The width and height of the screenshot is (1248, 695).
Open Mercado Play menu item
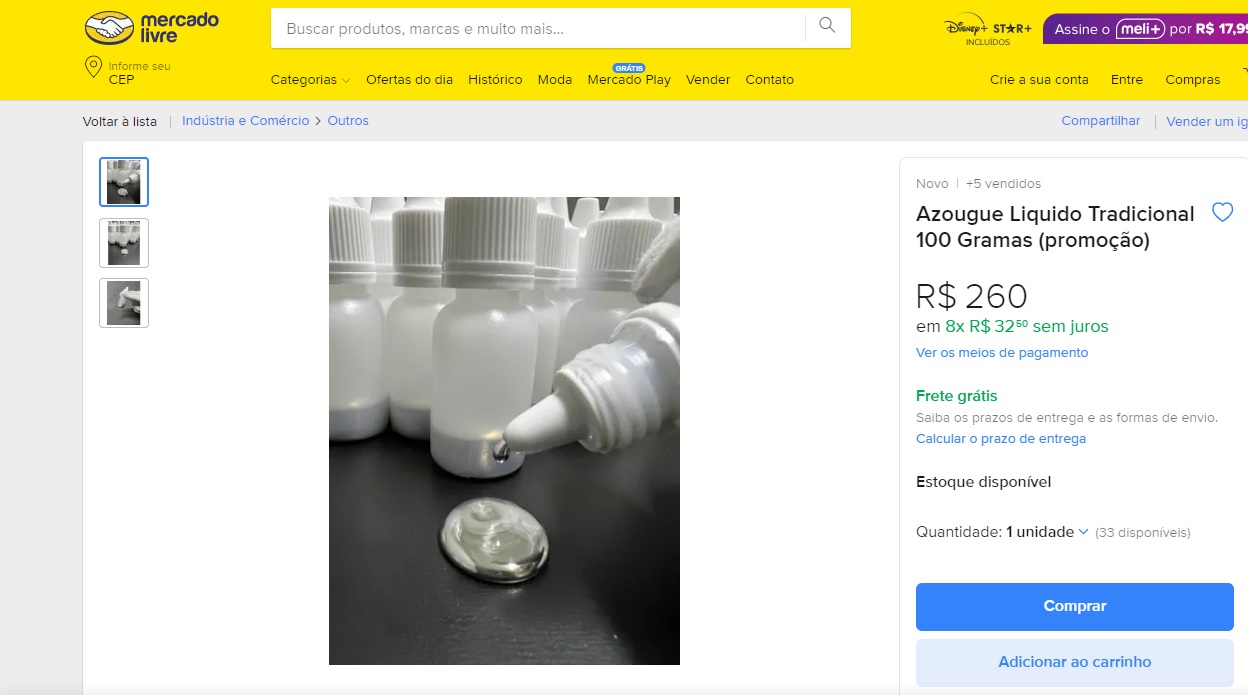(x=629, y=80)
